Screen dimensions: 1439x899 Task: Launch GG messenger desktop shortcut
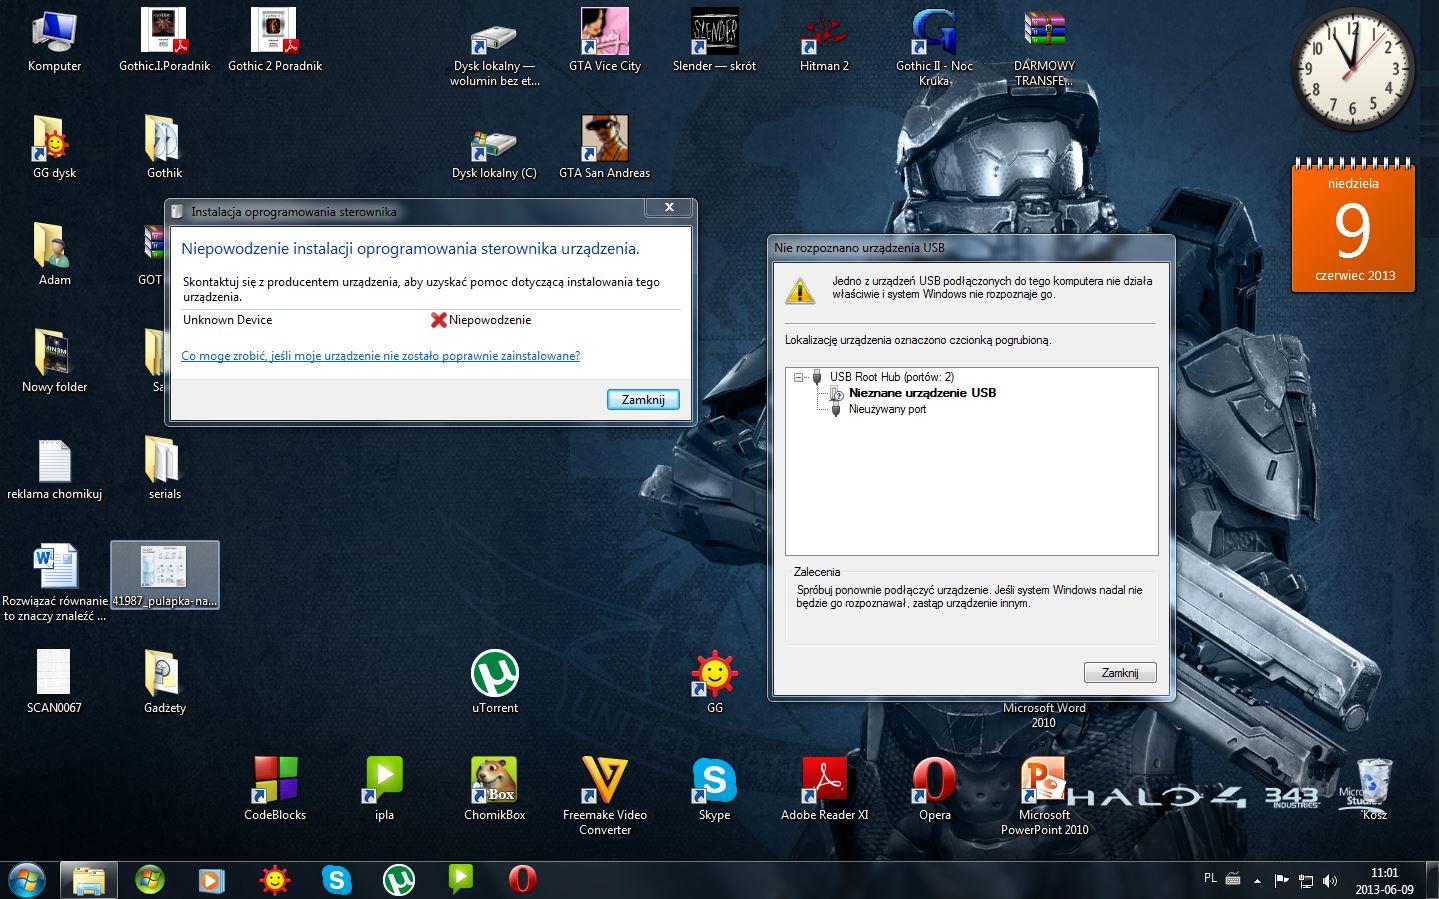[x=714, y=682]
